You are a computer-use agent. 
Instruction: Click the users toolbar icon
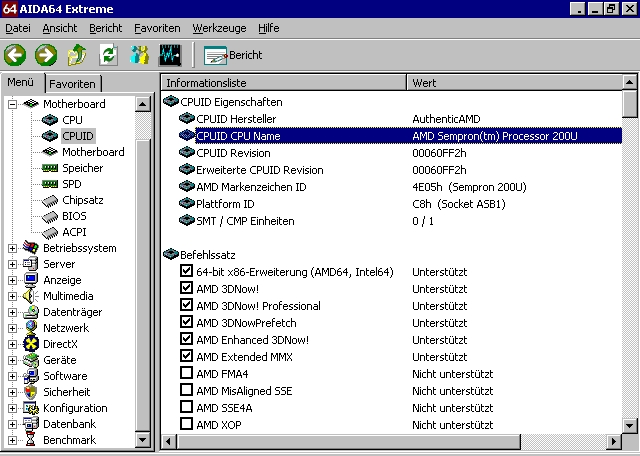click(x=139, y=55)
